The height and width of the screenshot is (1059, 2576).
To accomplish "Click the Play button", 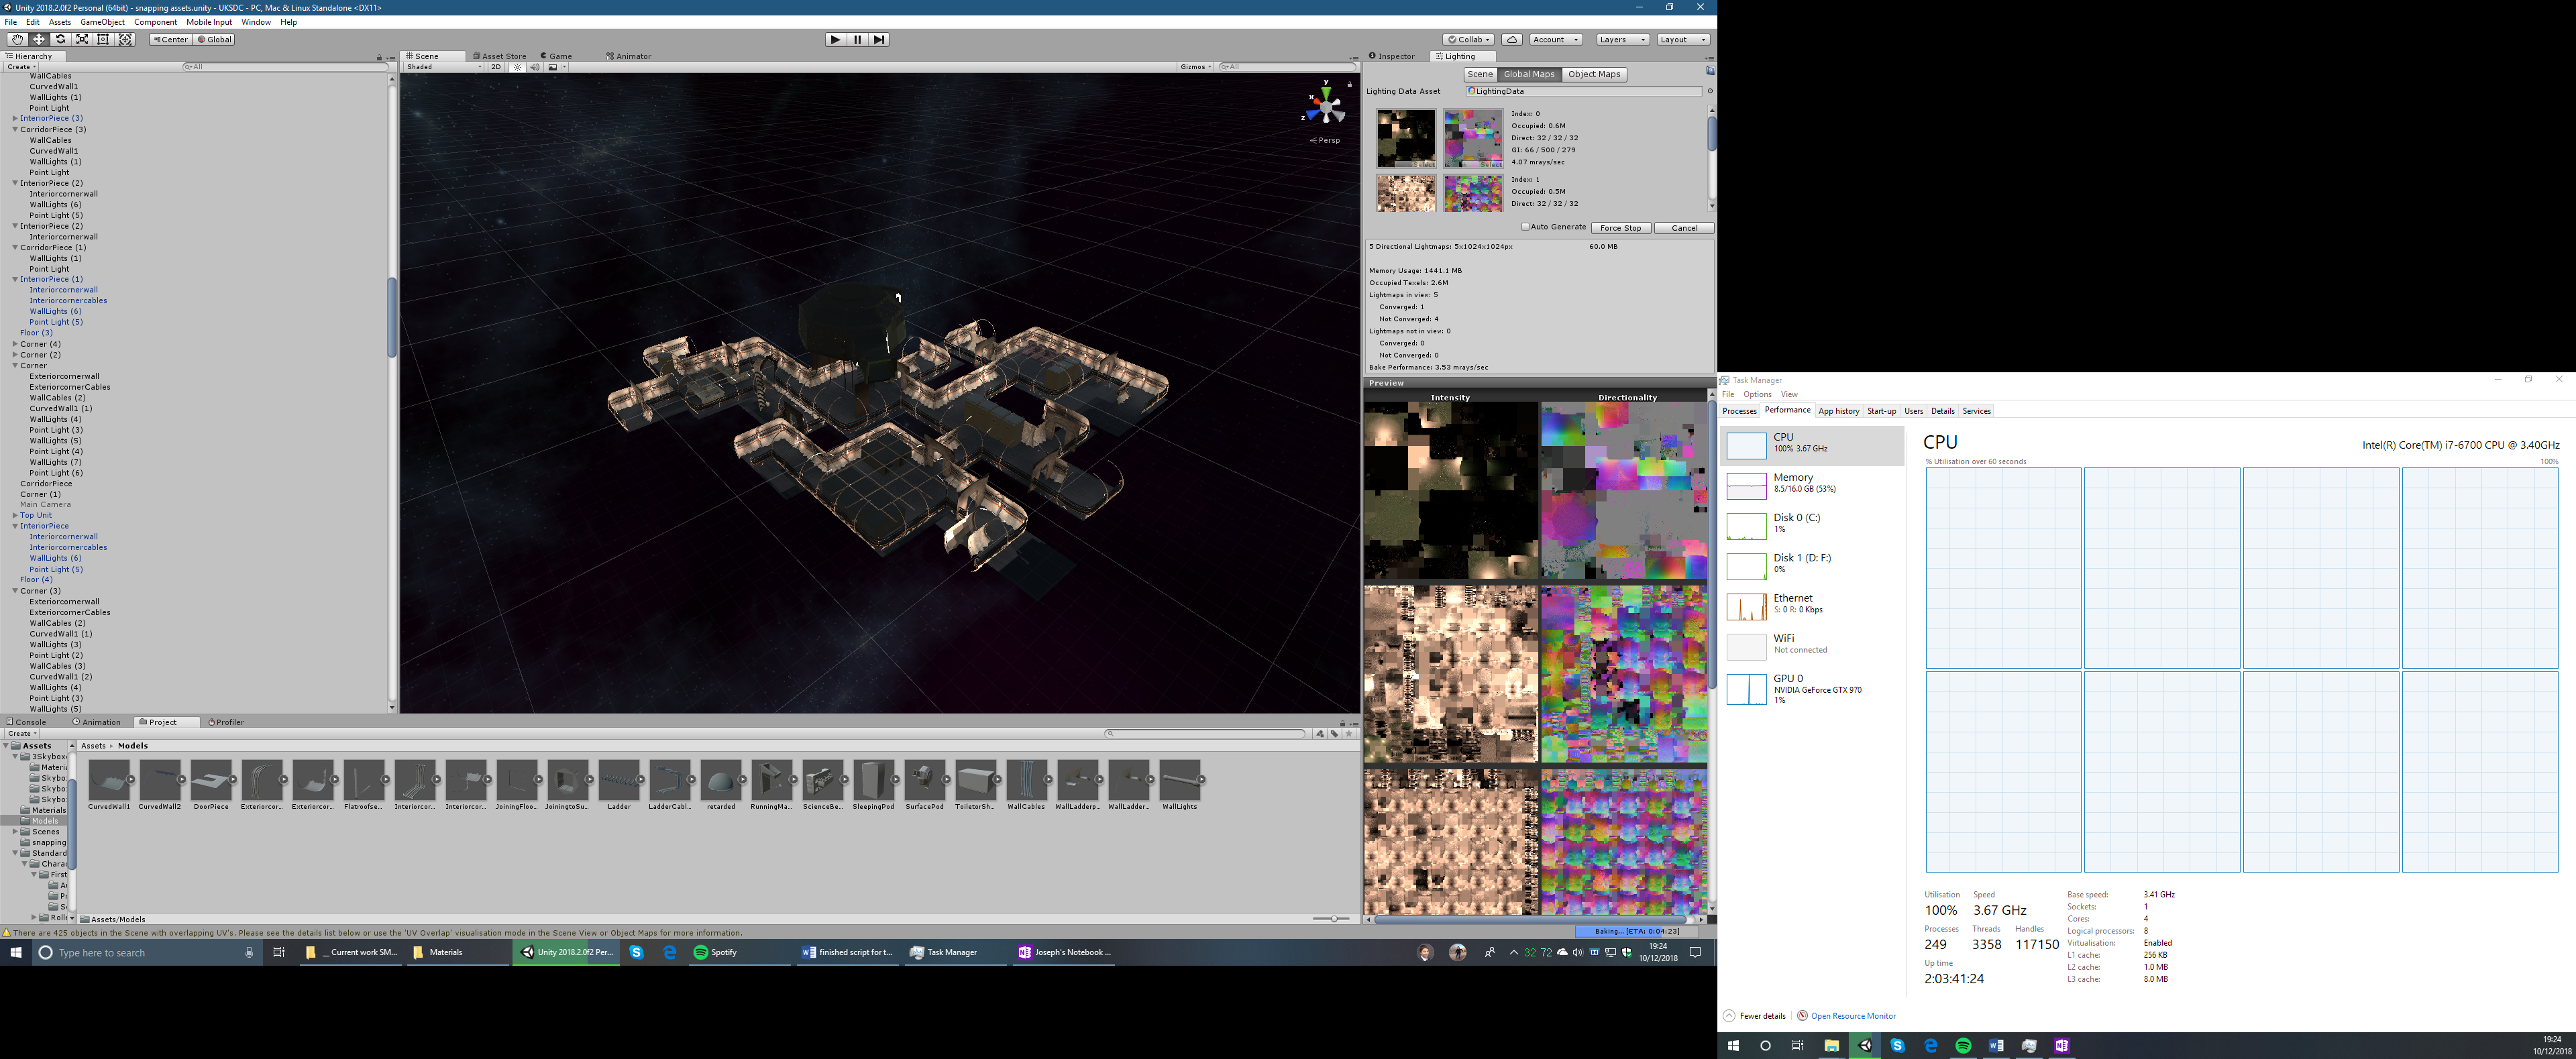I will tap(835, 39).
